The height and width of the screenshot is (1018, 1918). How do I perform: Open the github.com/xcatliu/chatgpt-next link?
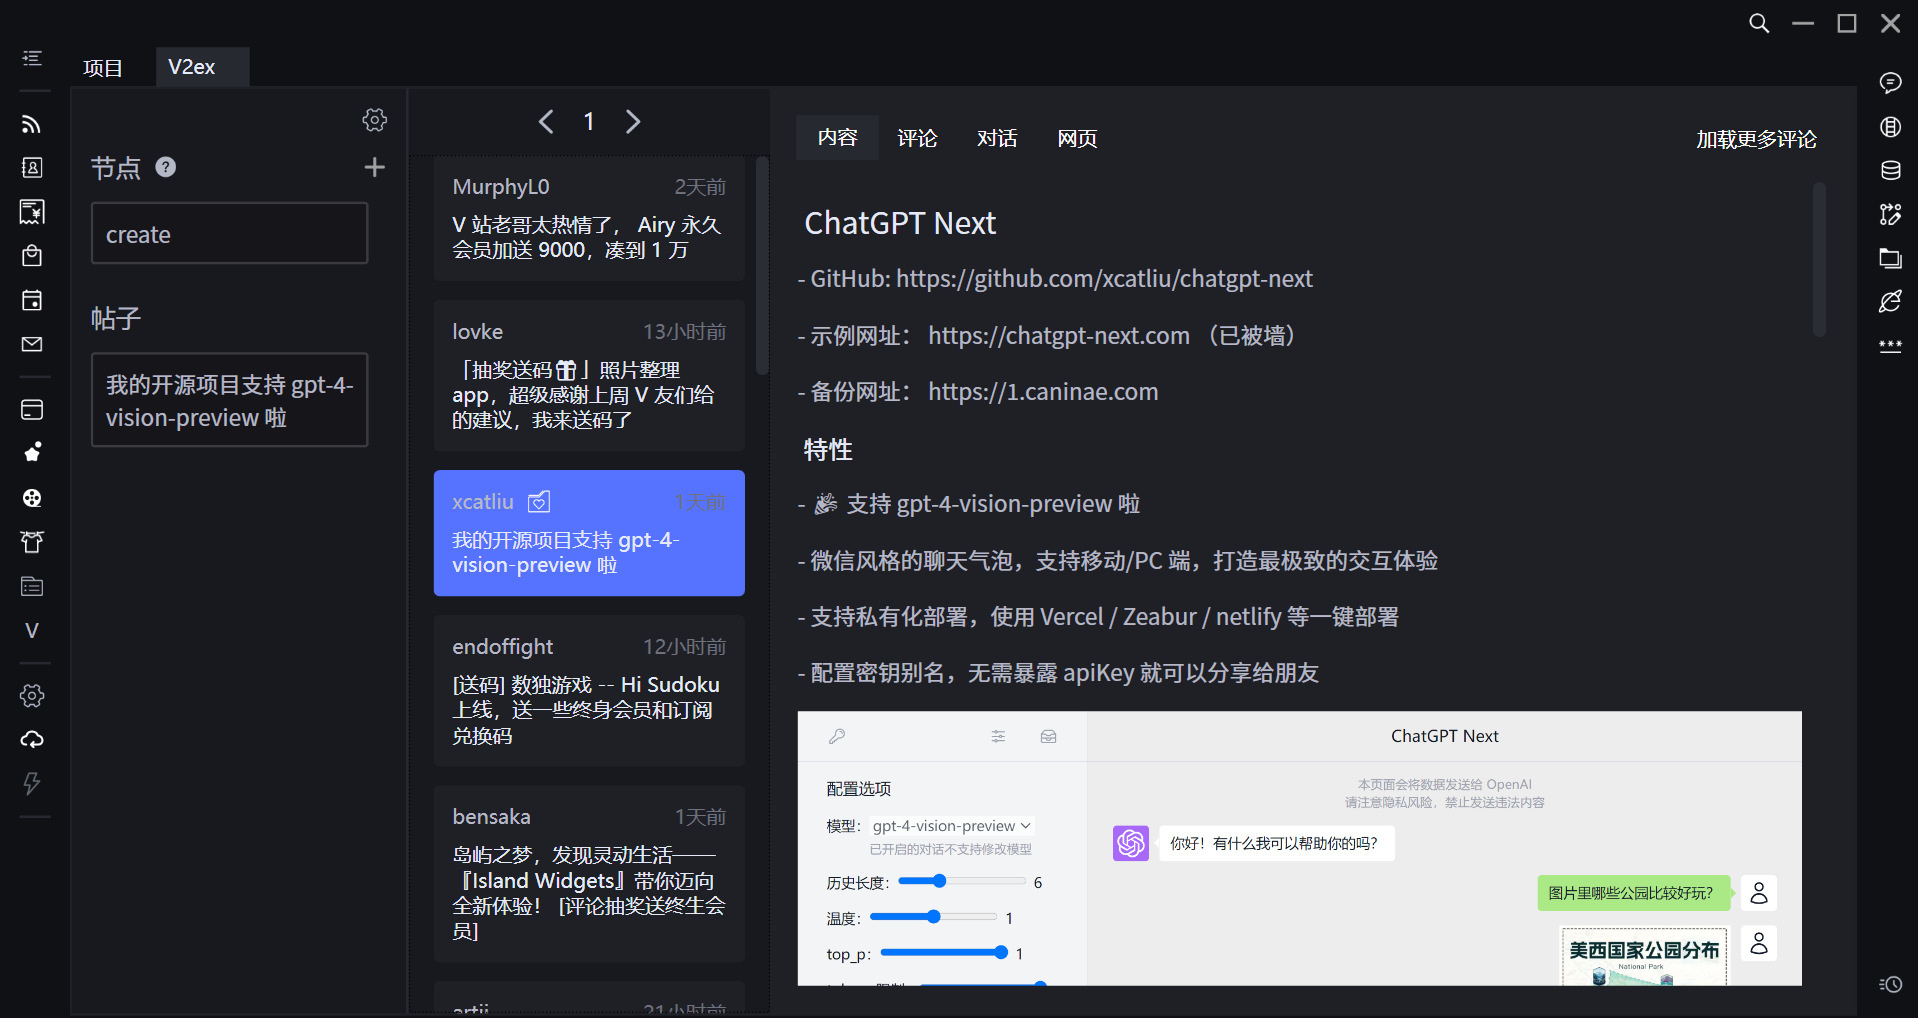pos(1104,279)
